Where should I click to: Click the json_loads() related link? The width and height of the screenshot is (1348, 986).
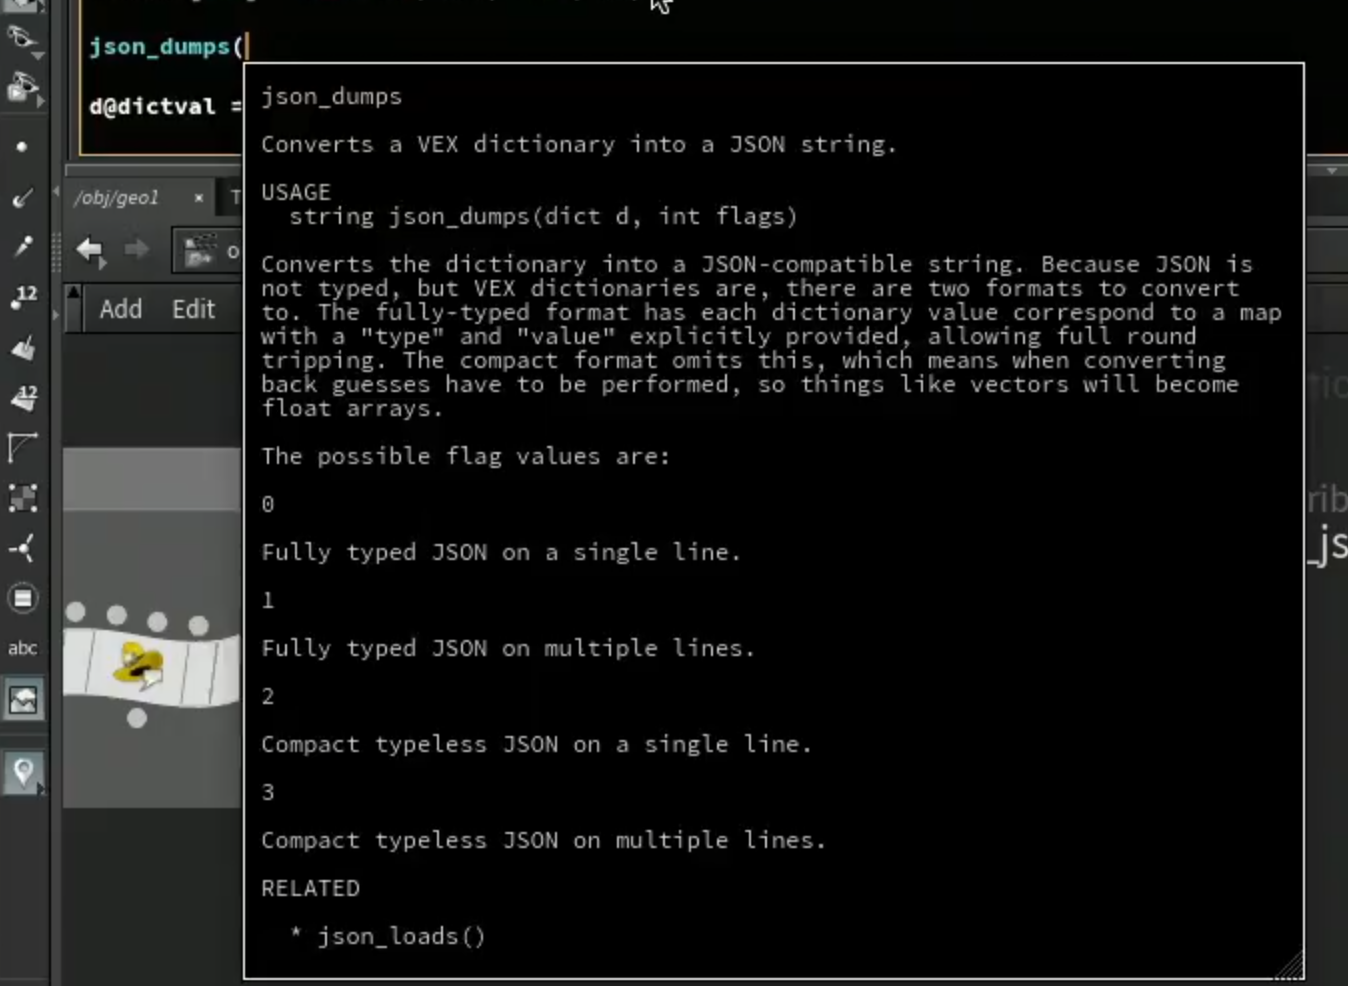tap(401, 936)
